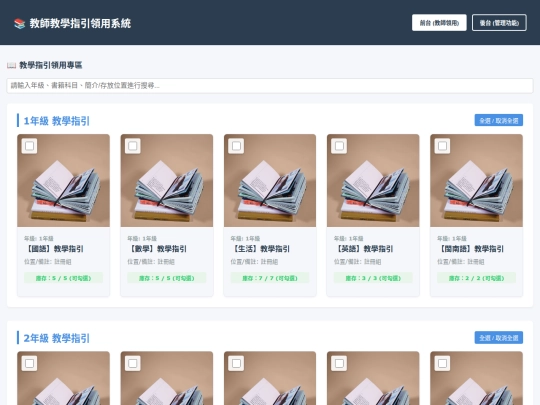Click the 【國語】教學指引 title
Screen dimensions: 540x405
(x=54, y=249)
